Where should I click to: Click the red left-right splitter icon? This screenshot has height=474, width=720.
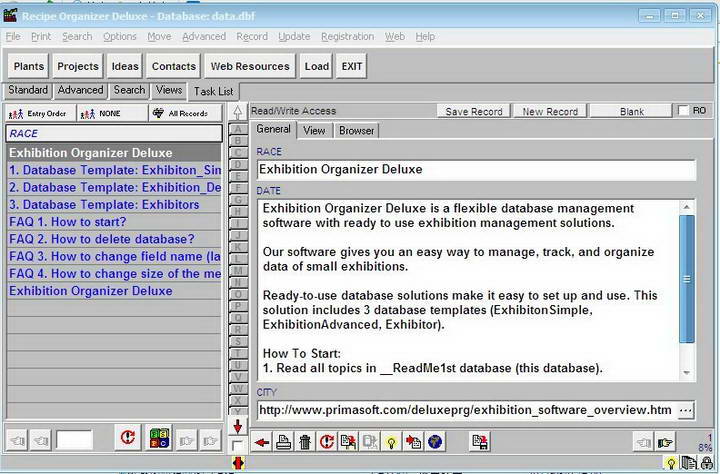point(238,463)
